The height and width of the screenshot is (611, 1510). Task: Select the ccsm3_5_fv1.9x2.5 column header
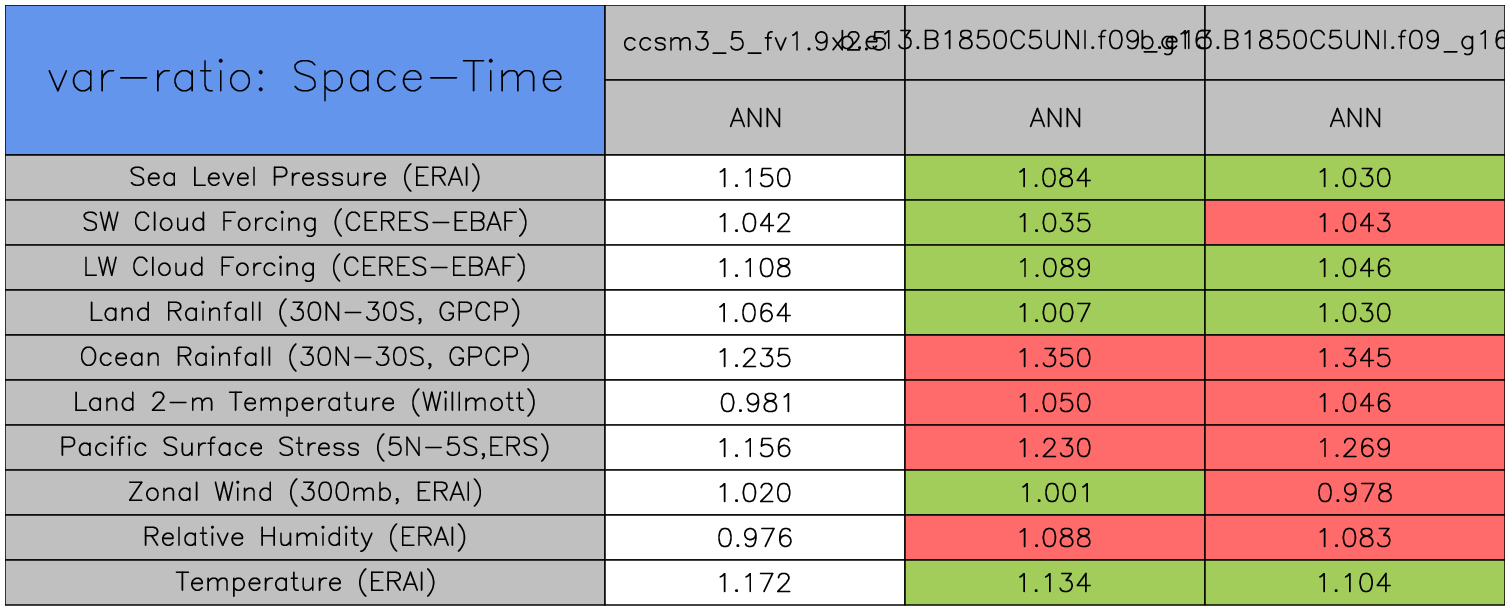point(754,42)
